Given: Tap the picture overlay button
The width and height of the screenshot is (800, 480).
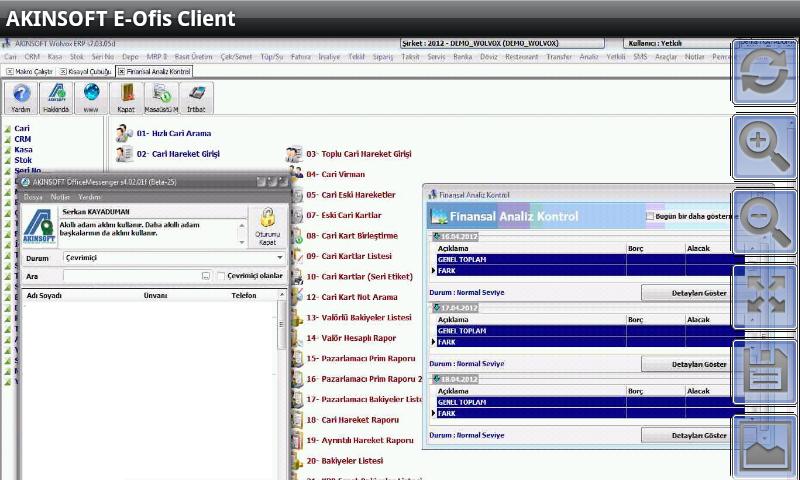Looking at the screenshot, I should [764, 447].
